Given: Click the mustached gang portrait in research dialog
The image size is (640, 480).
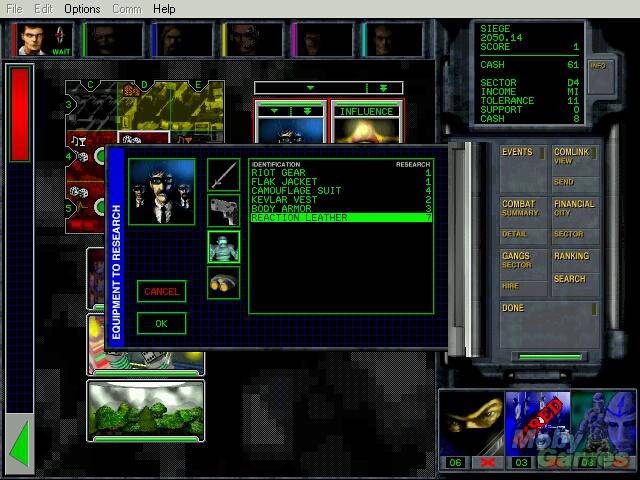Looking at the screenshot, I should [x=162, y=191].
